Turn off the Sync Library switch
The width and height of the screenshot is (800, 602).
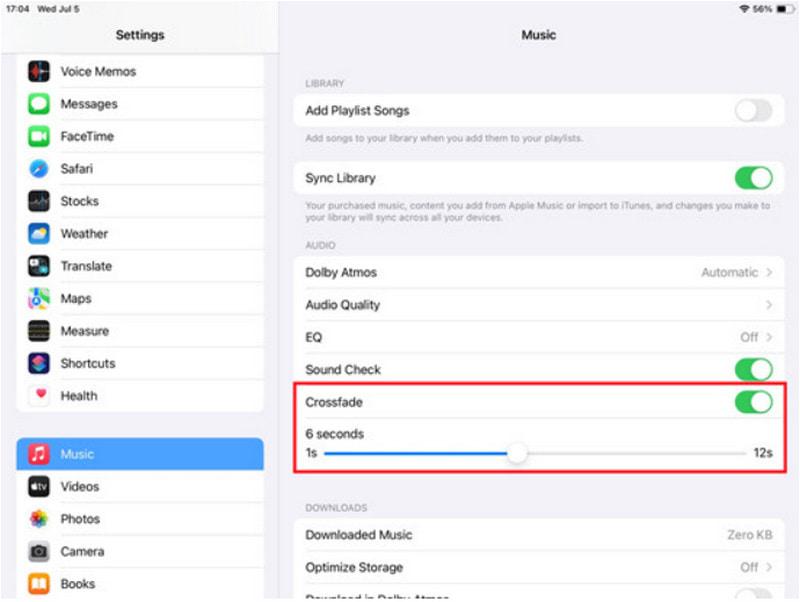coord(754,178)
